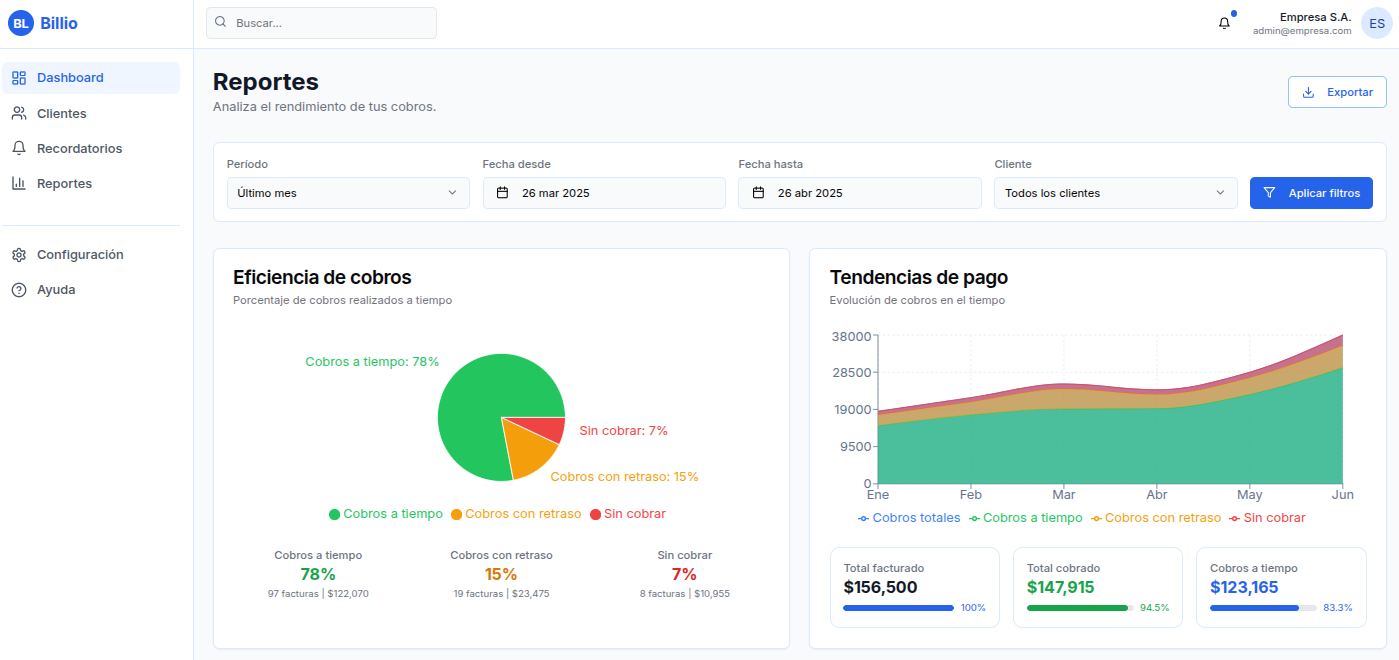Open Recordatorios using its bell icon
The width and height of the screenshot is (1399, 660).
(18, 148)
